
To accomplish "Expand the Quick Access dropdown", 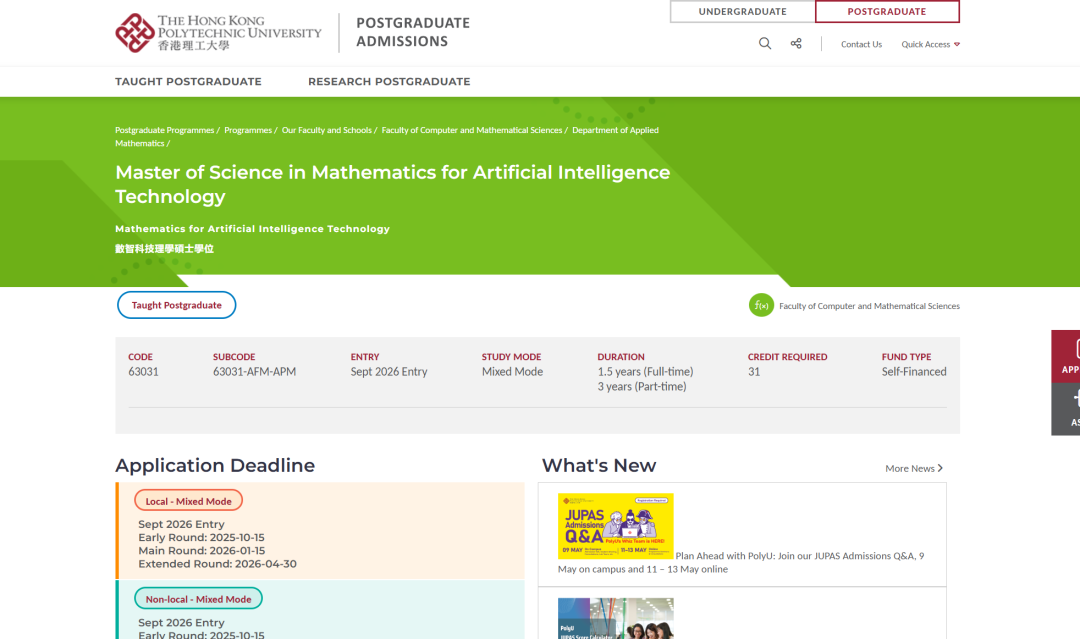I will 931,44.
